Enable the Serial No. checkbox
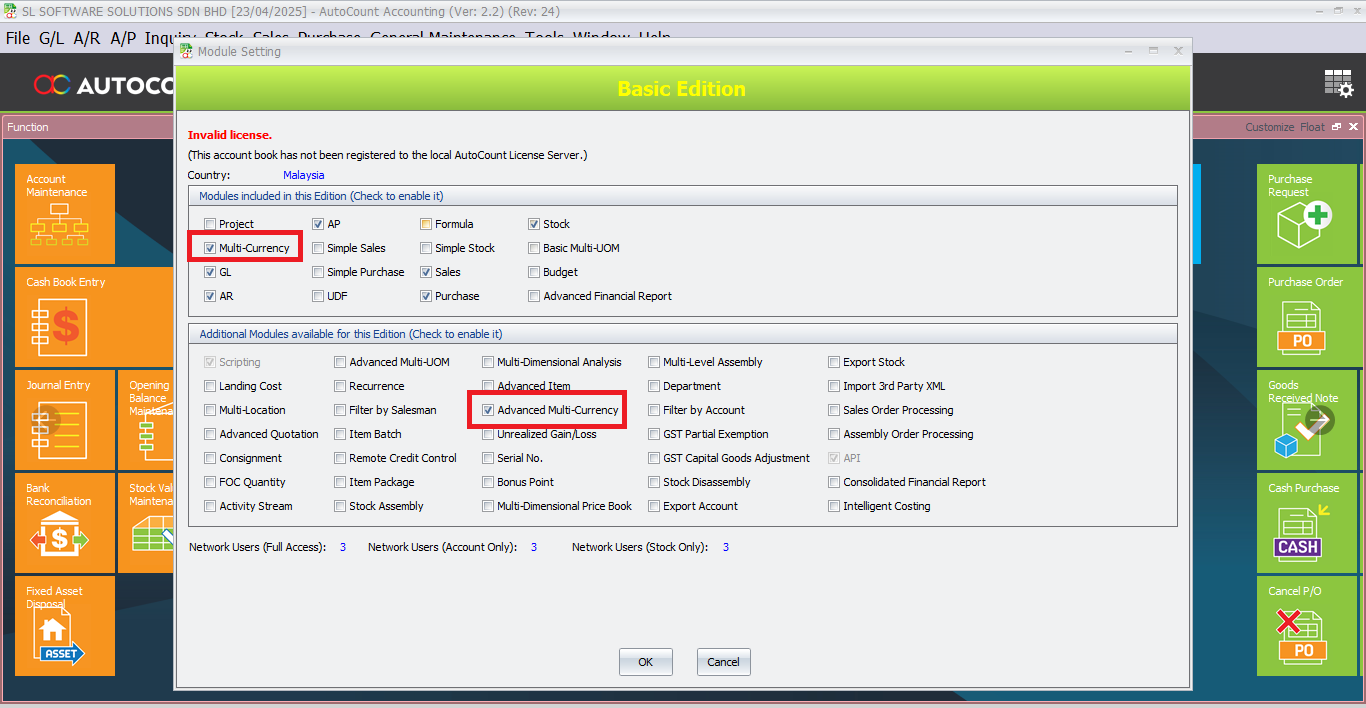This screenshot has width=1366, height=708. pos(488,458)
